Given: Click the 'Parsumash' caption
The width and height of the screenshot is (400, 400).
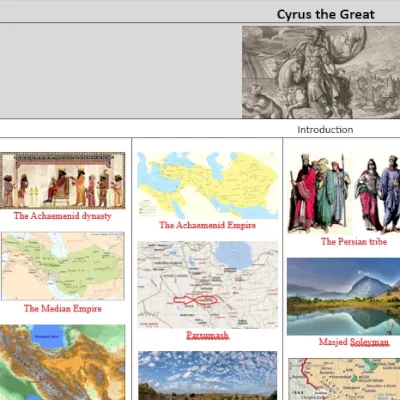Looking at the screenshot, I should 207,335.
